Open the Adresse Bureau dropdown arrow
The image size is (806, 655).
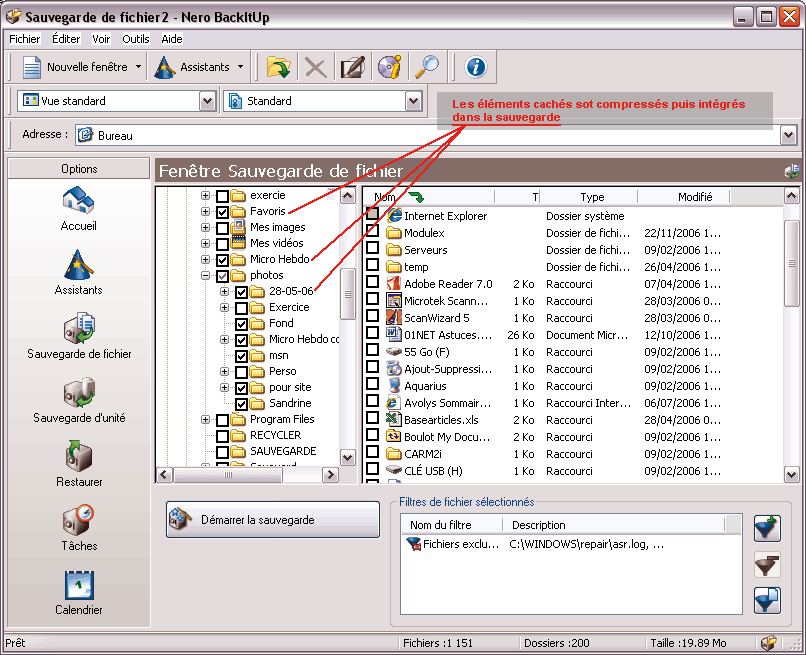(x=789, y=135)
